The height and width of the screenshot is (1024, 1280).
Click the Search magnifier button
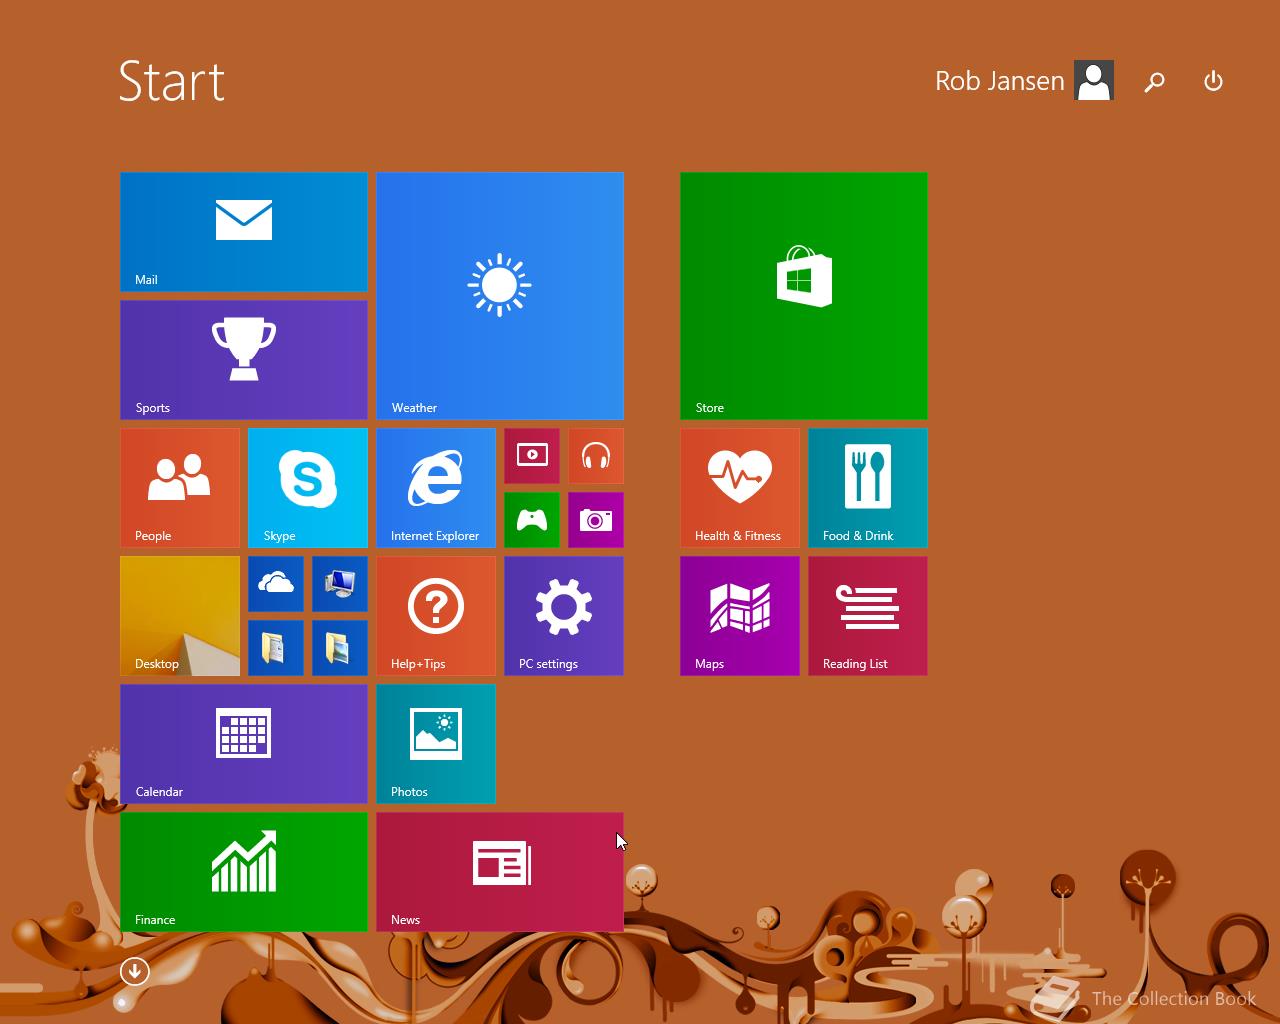[1155, 81]
